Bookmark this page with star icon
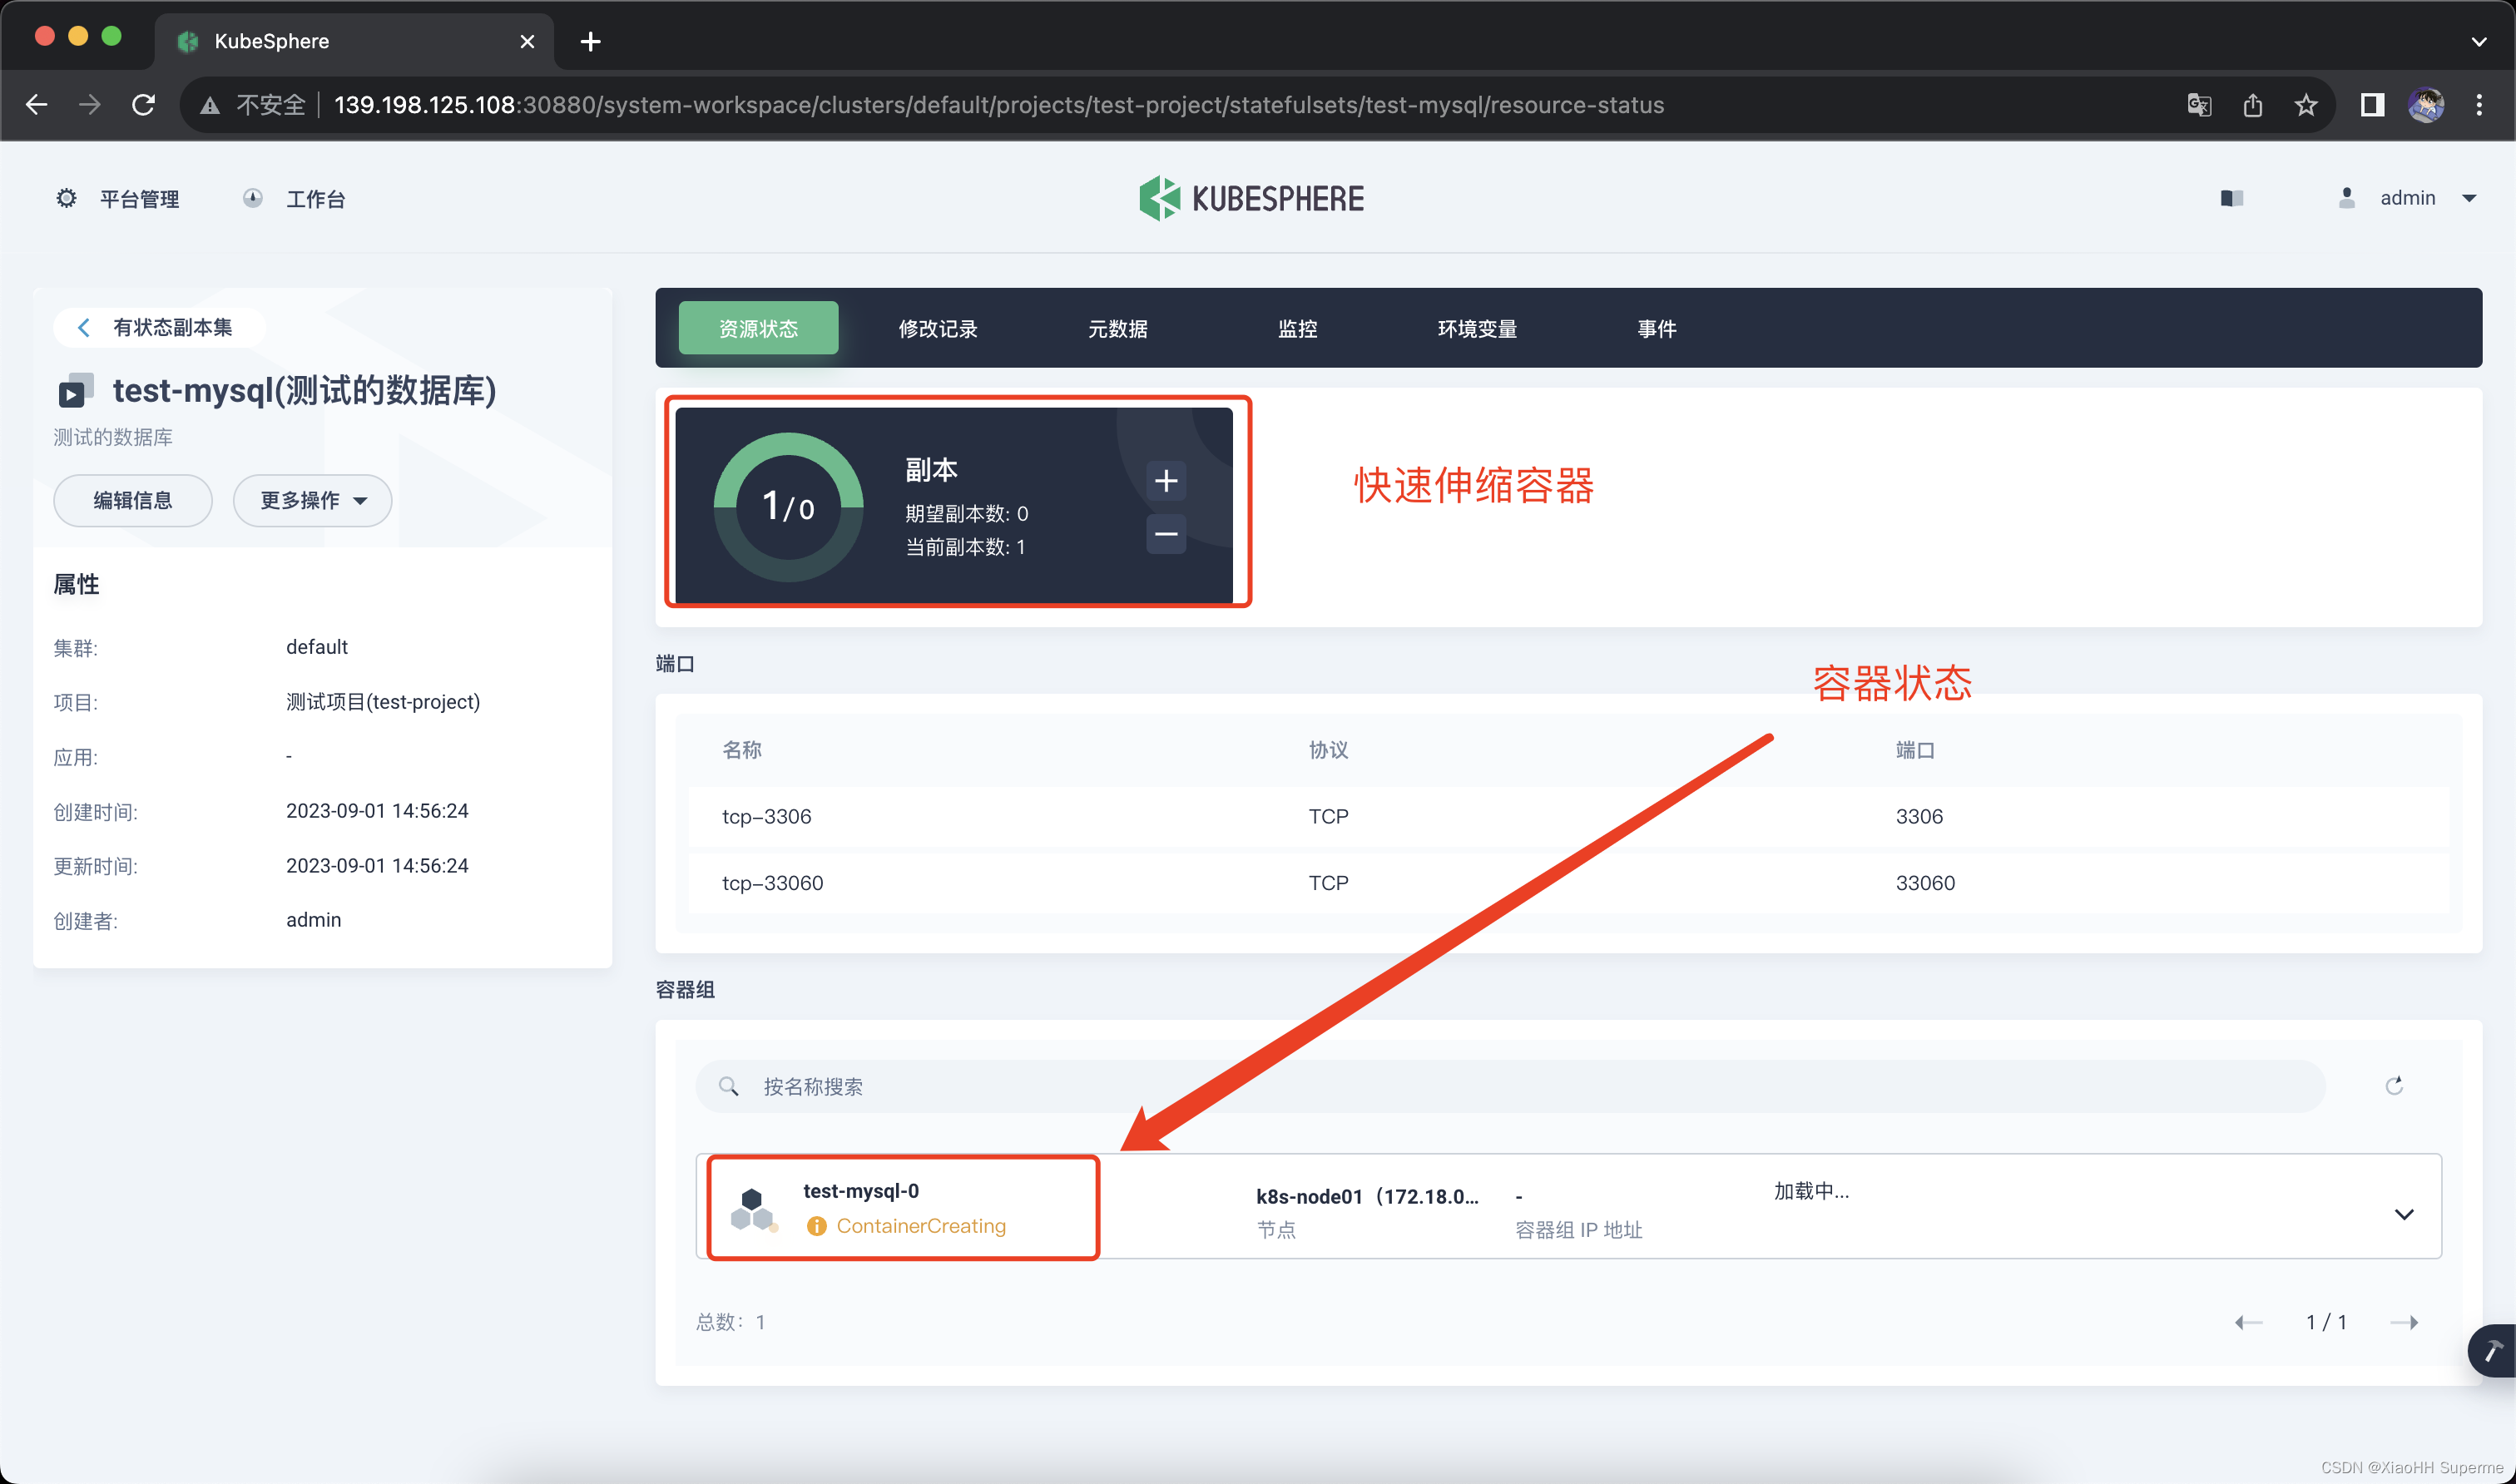The width and height of the screenshot is (2516, 1484). (x=2306, y=105)
